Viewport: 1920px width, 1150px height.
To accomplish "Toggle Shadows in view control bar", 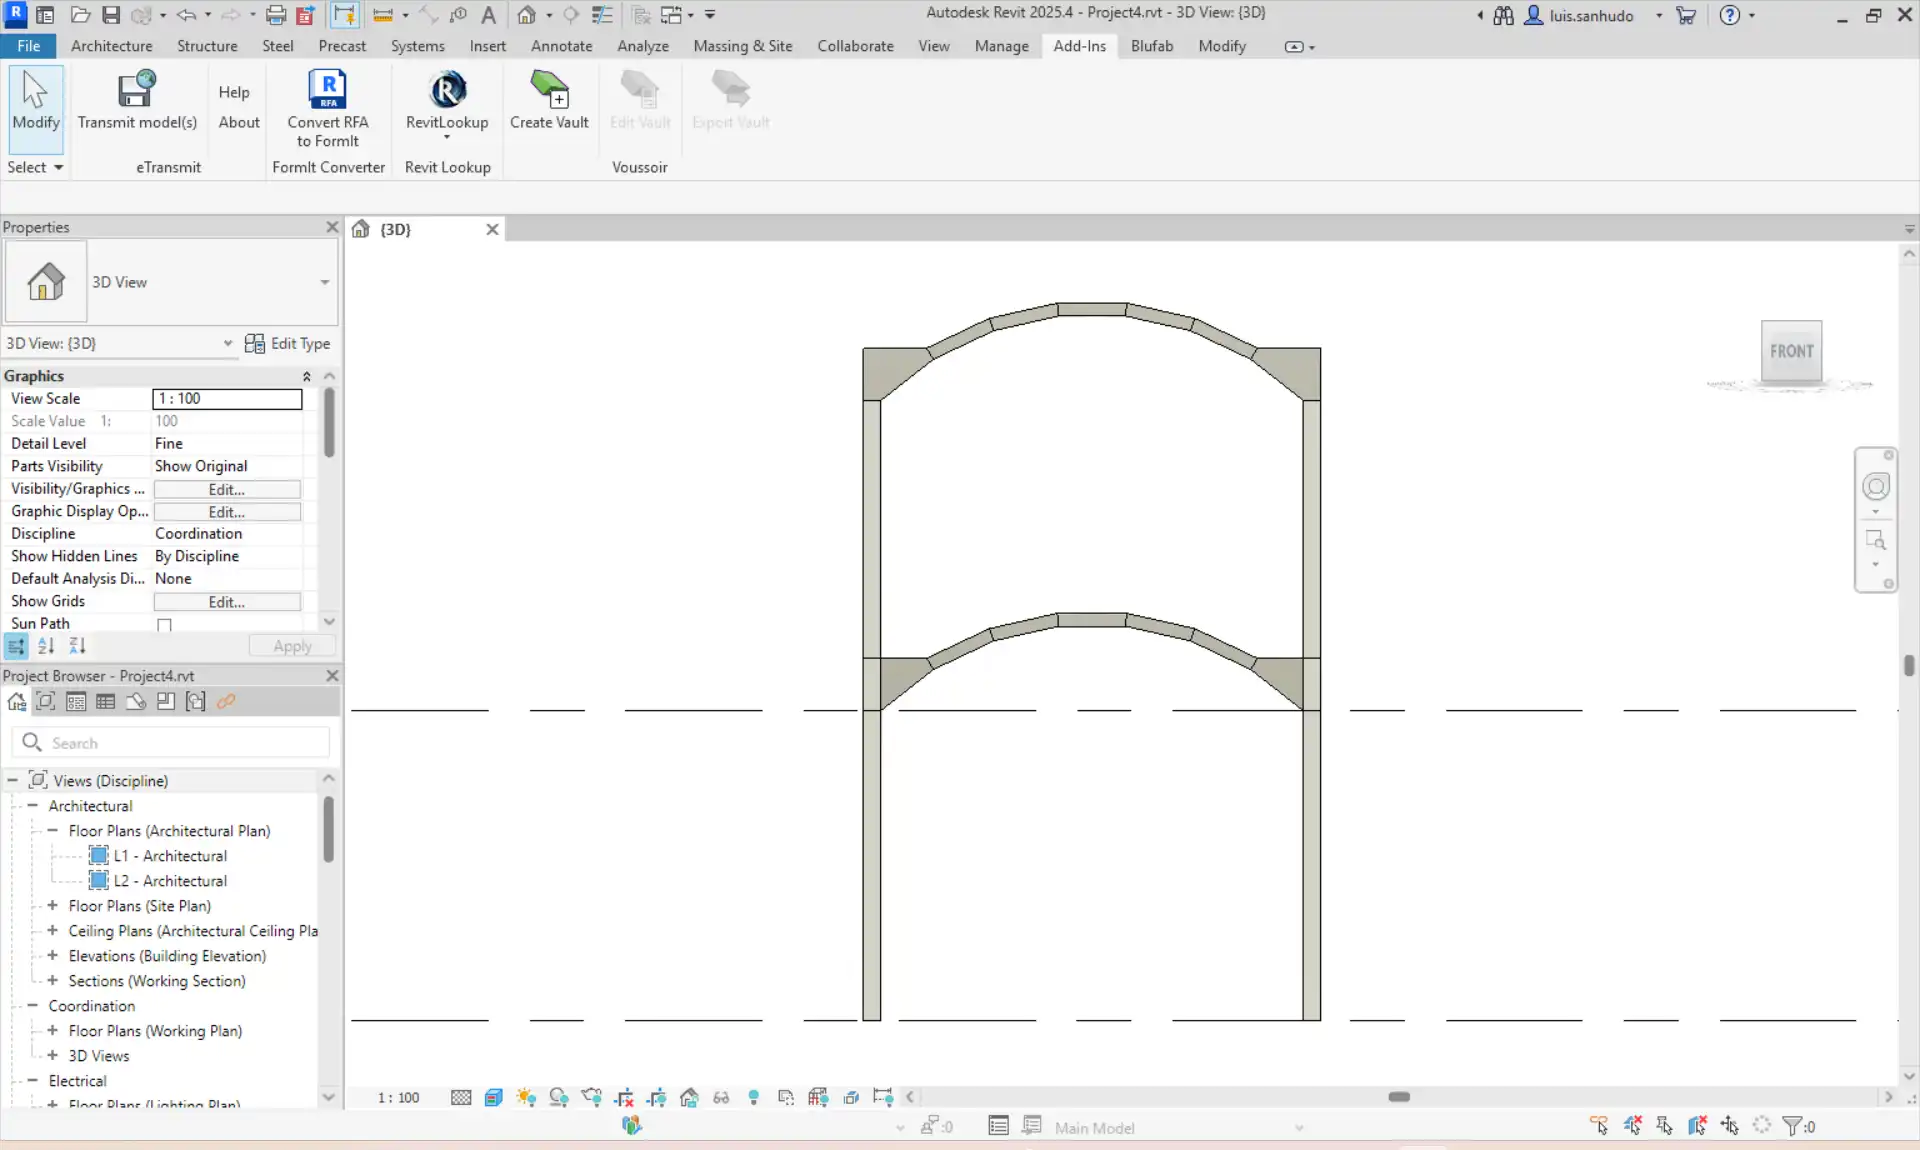I will (x=559, y=1098).
